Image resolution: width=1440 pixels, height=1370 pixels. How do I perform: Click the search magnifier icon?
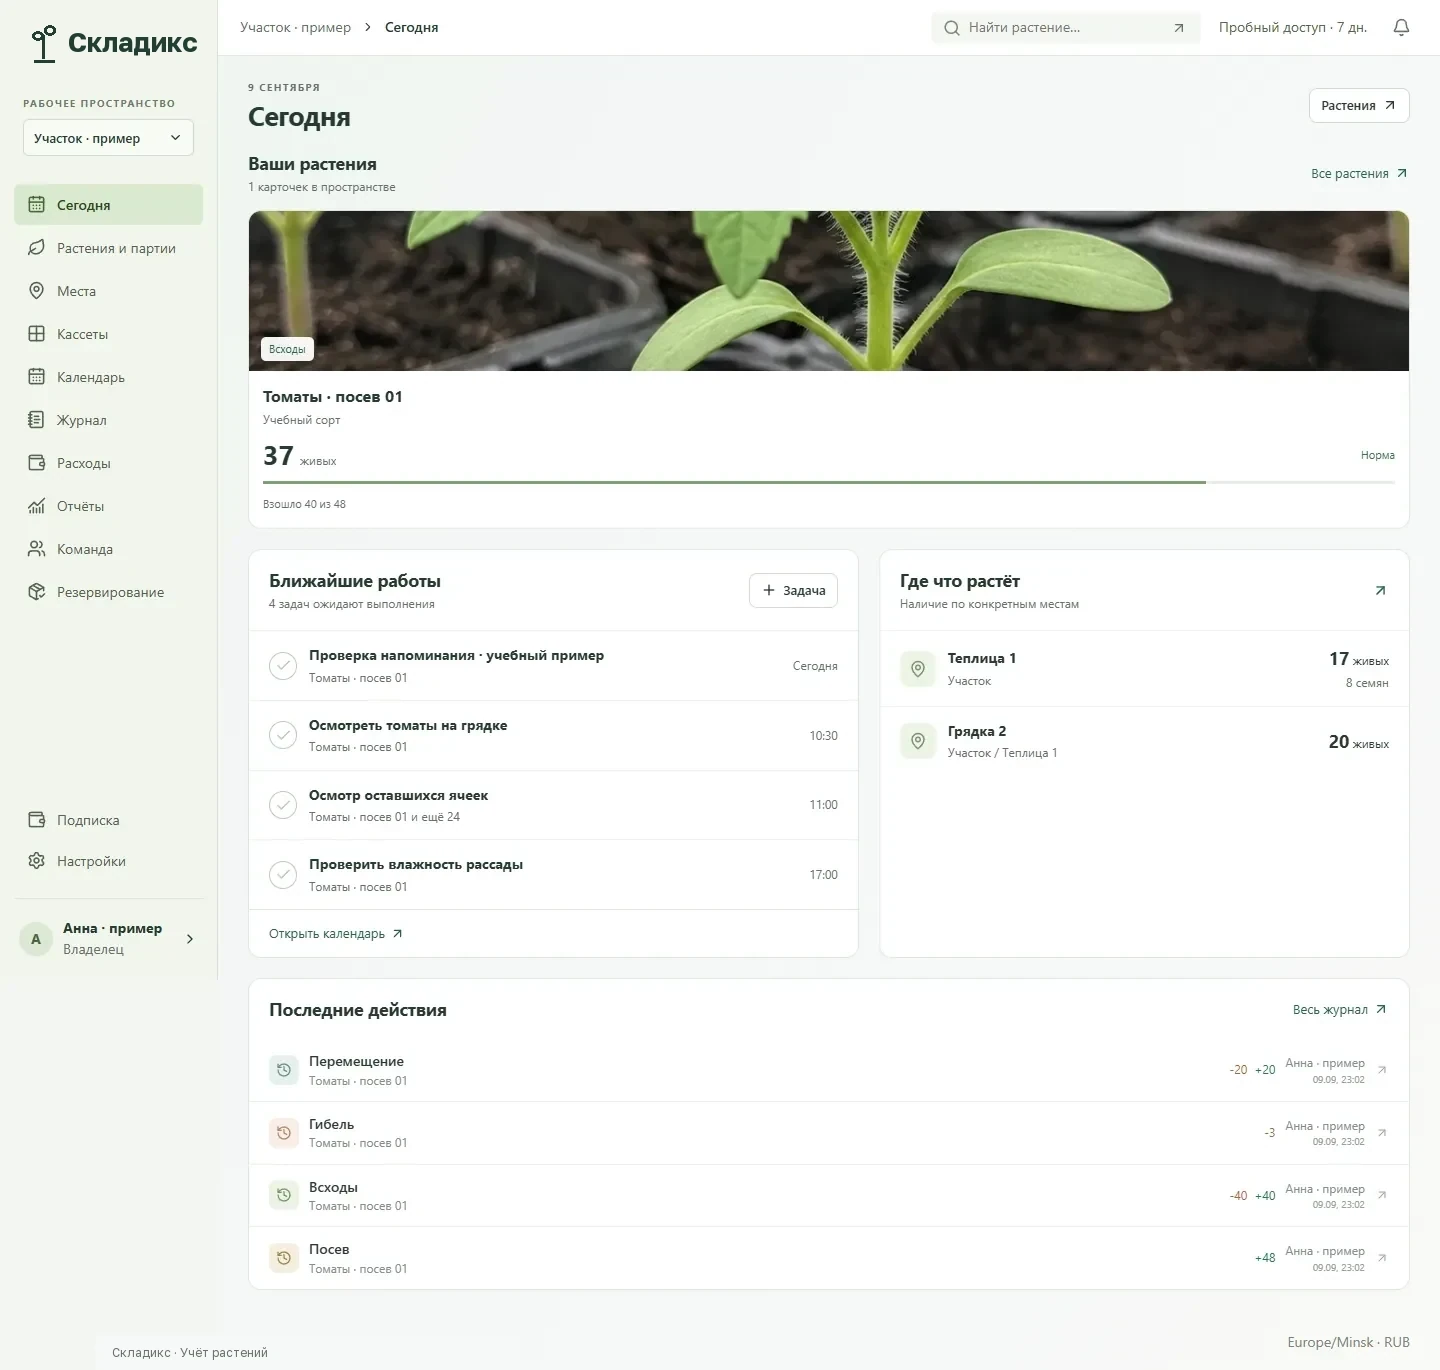952,28
